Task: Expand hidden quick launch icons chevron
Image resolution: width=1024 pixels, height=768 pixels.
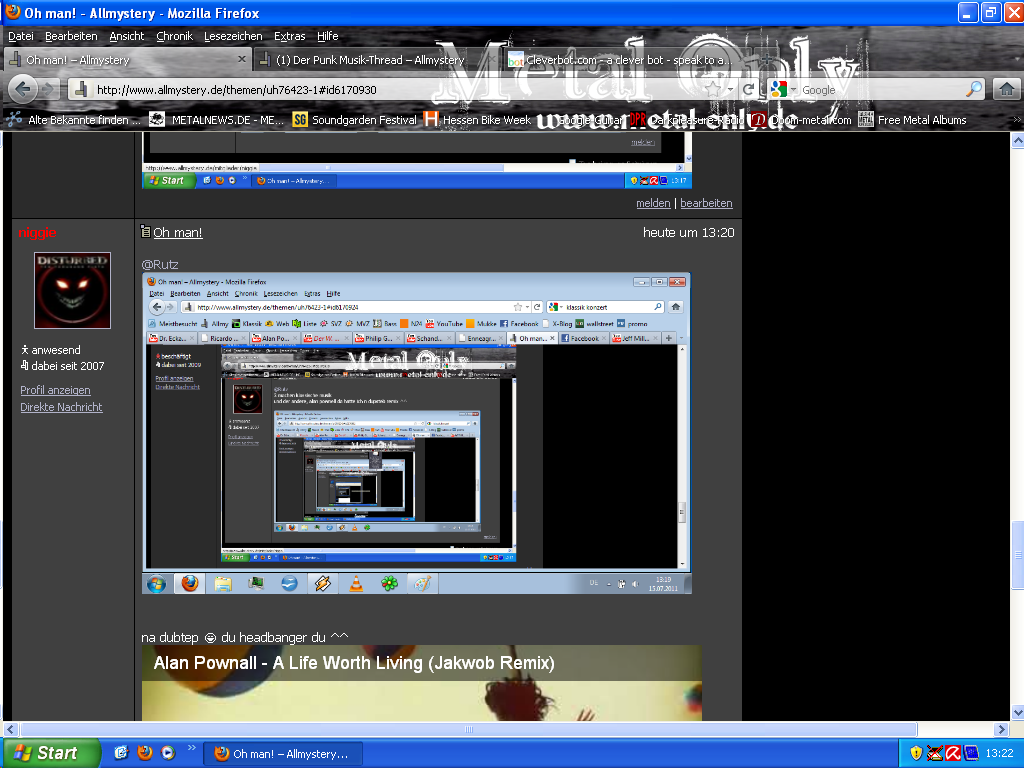Action: click(x=191, y=747)
